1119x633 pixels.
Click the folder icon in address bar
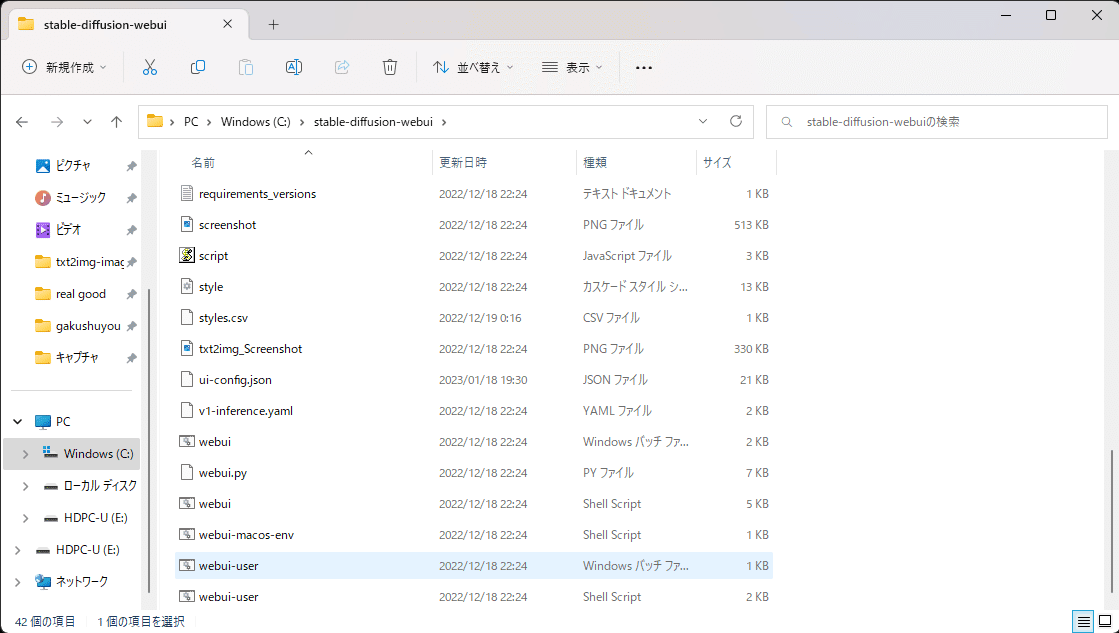pyautogui.click(x=155, y=121)
